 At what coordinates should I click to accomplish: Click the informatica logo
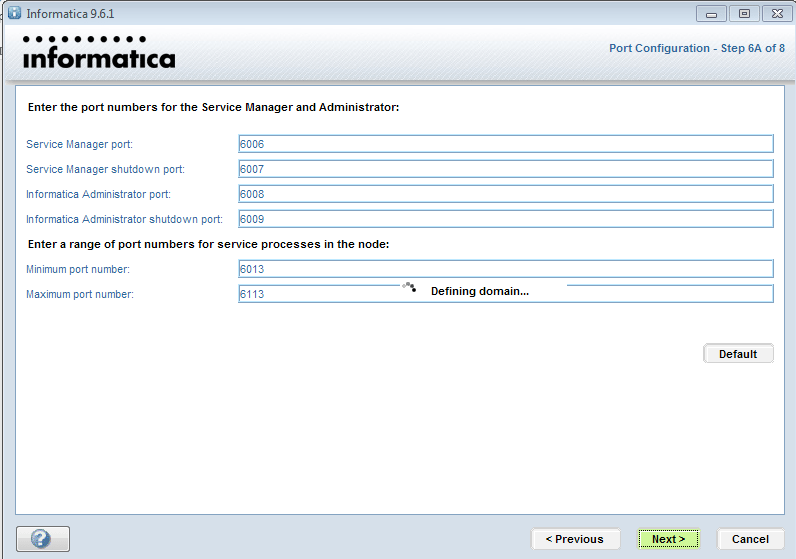(99, 52)
